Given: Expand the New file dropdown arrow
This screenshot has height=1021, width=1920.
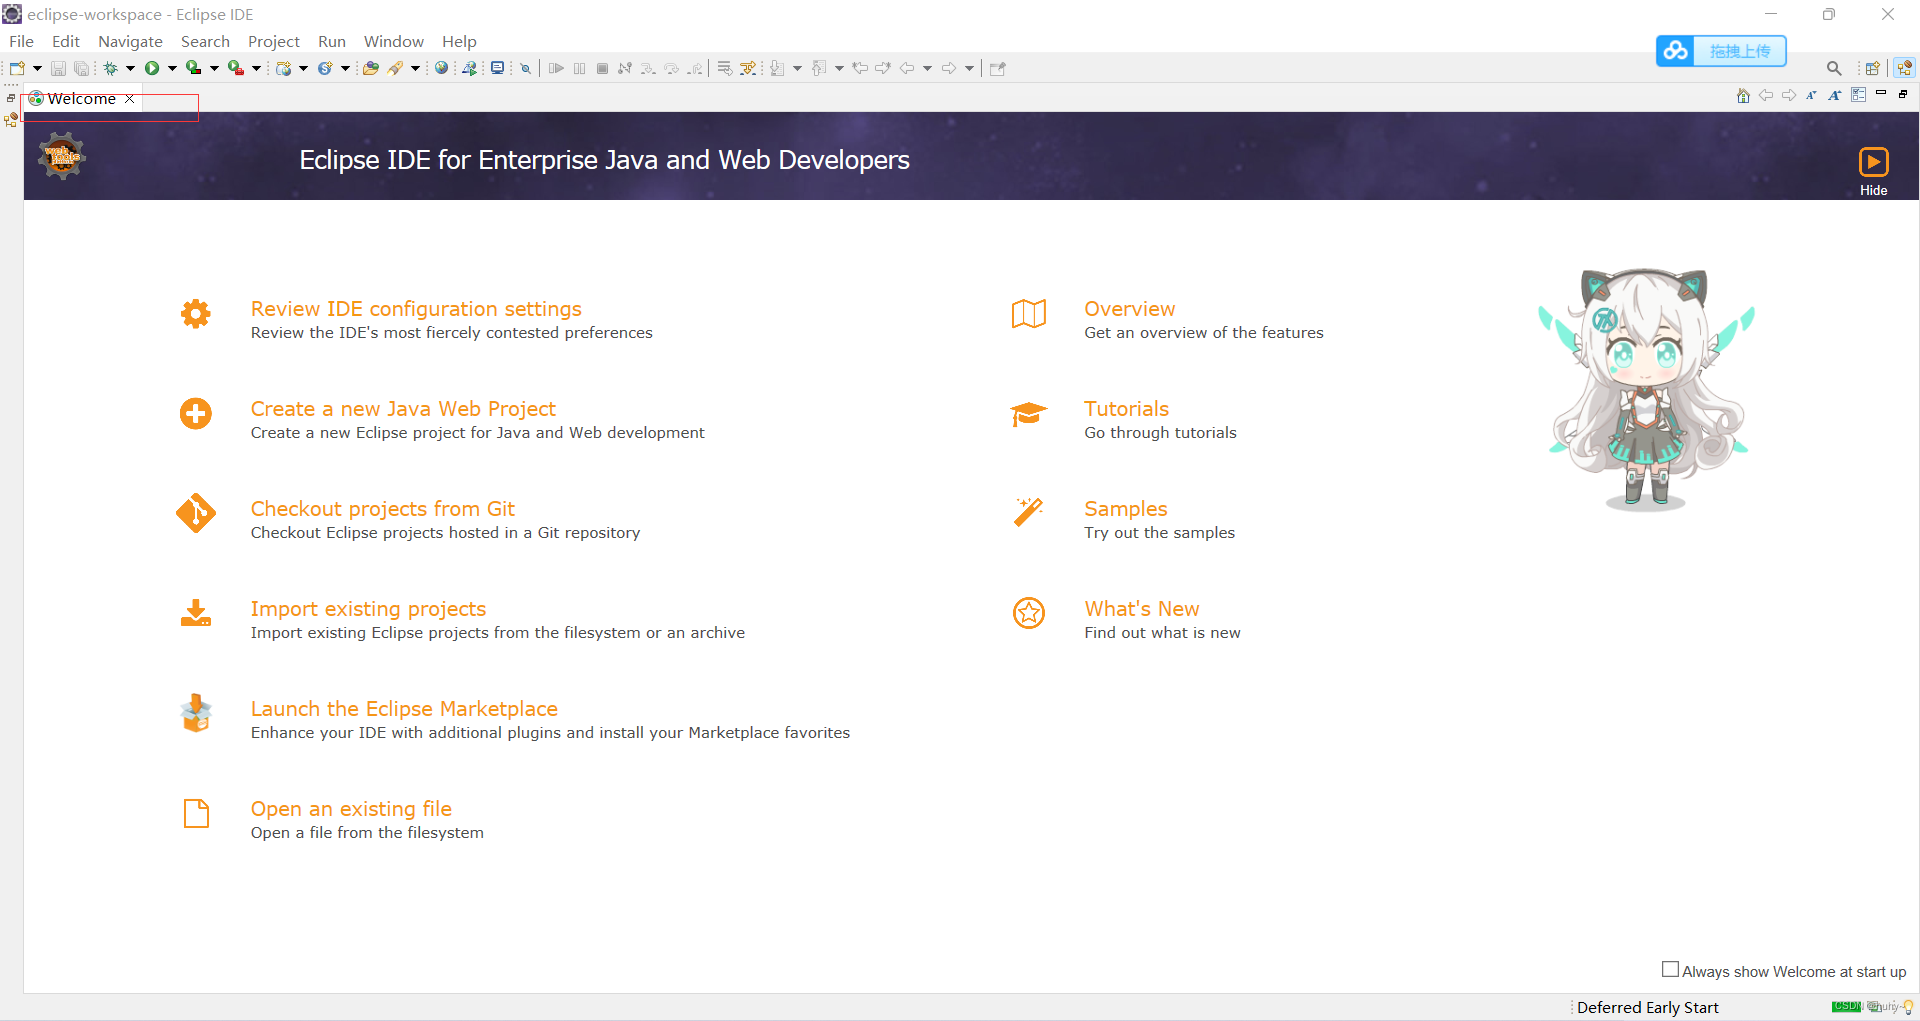Looking at the screenshot, I should click(x=37, y=68).
